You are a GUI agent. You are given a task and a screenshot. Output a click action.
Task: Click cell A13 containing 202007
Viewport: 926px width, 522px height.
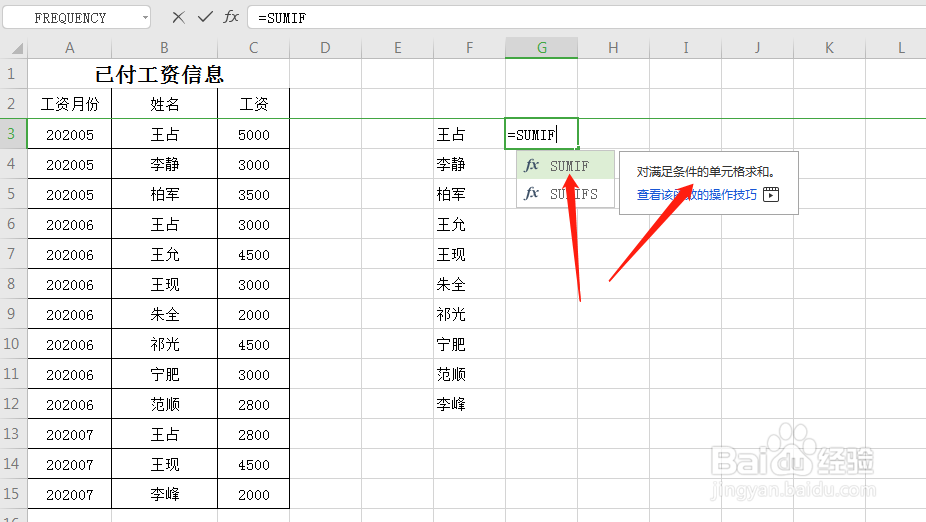[70, 434]
